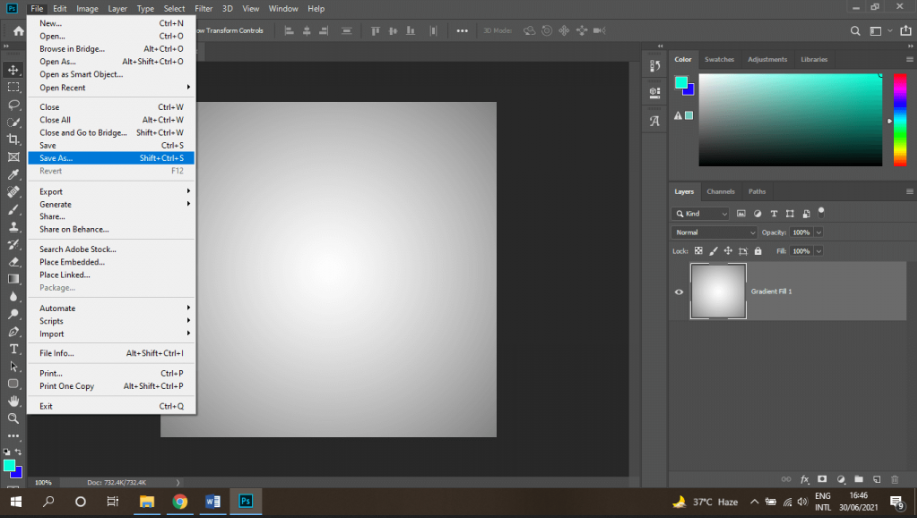
Task: Open the Filter menu
Action: (x=204, y=9)
